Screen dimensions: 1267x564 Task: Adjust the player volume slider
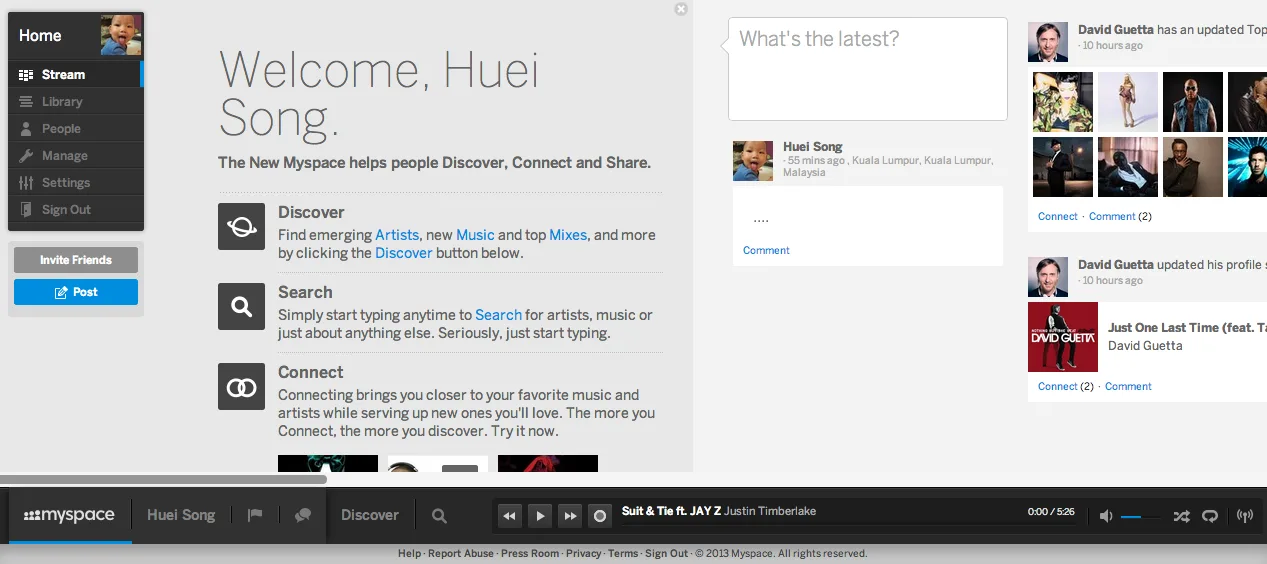(1140, 516)
